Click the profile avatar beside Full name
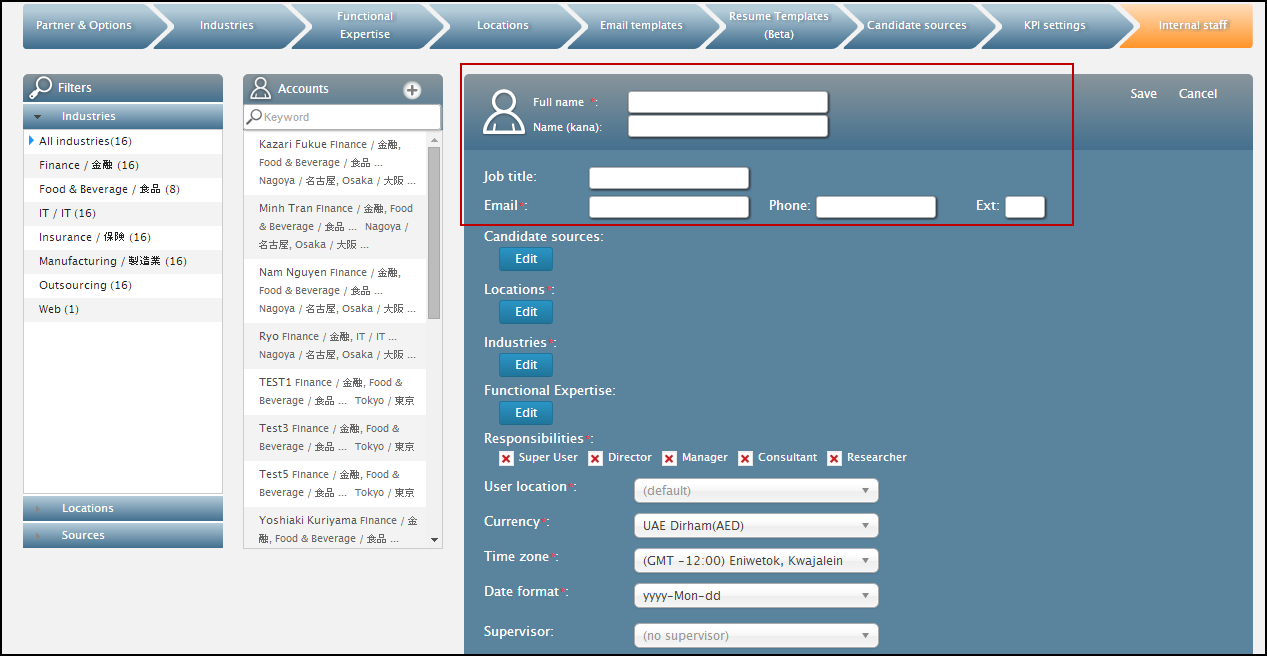The width and height of the screenshot is (1267, 656). click(504, 112)
